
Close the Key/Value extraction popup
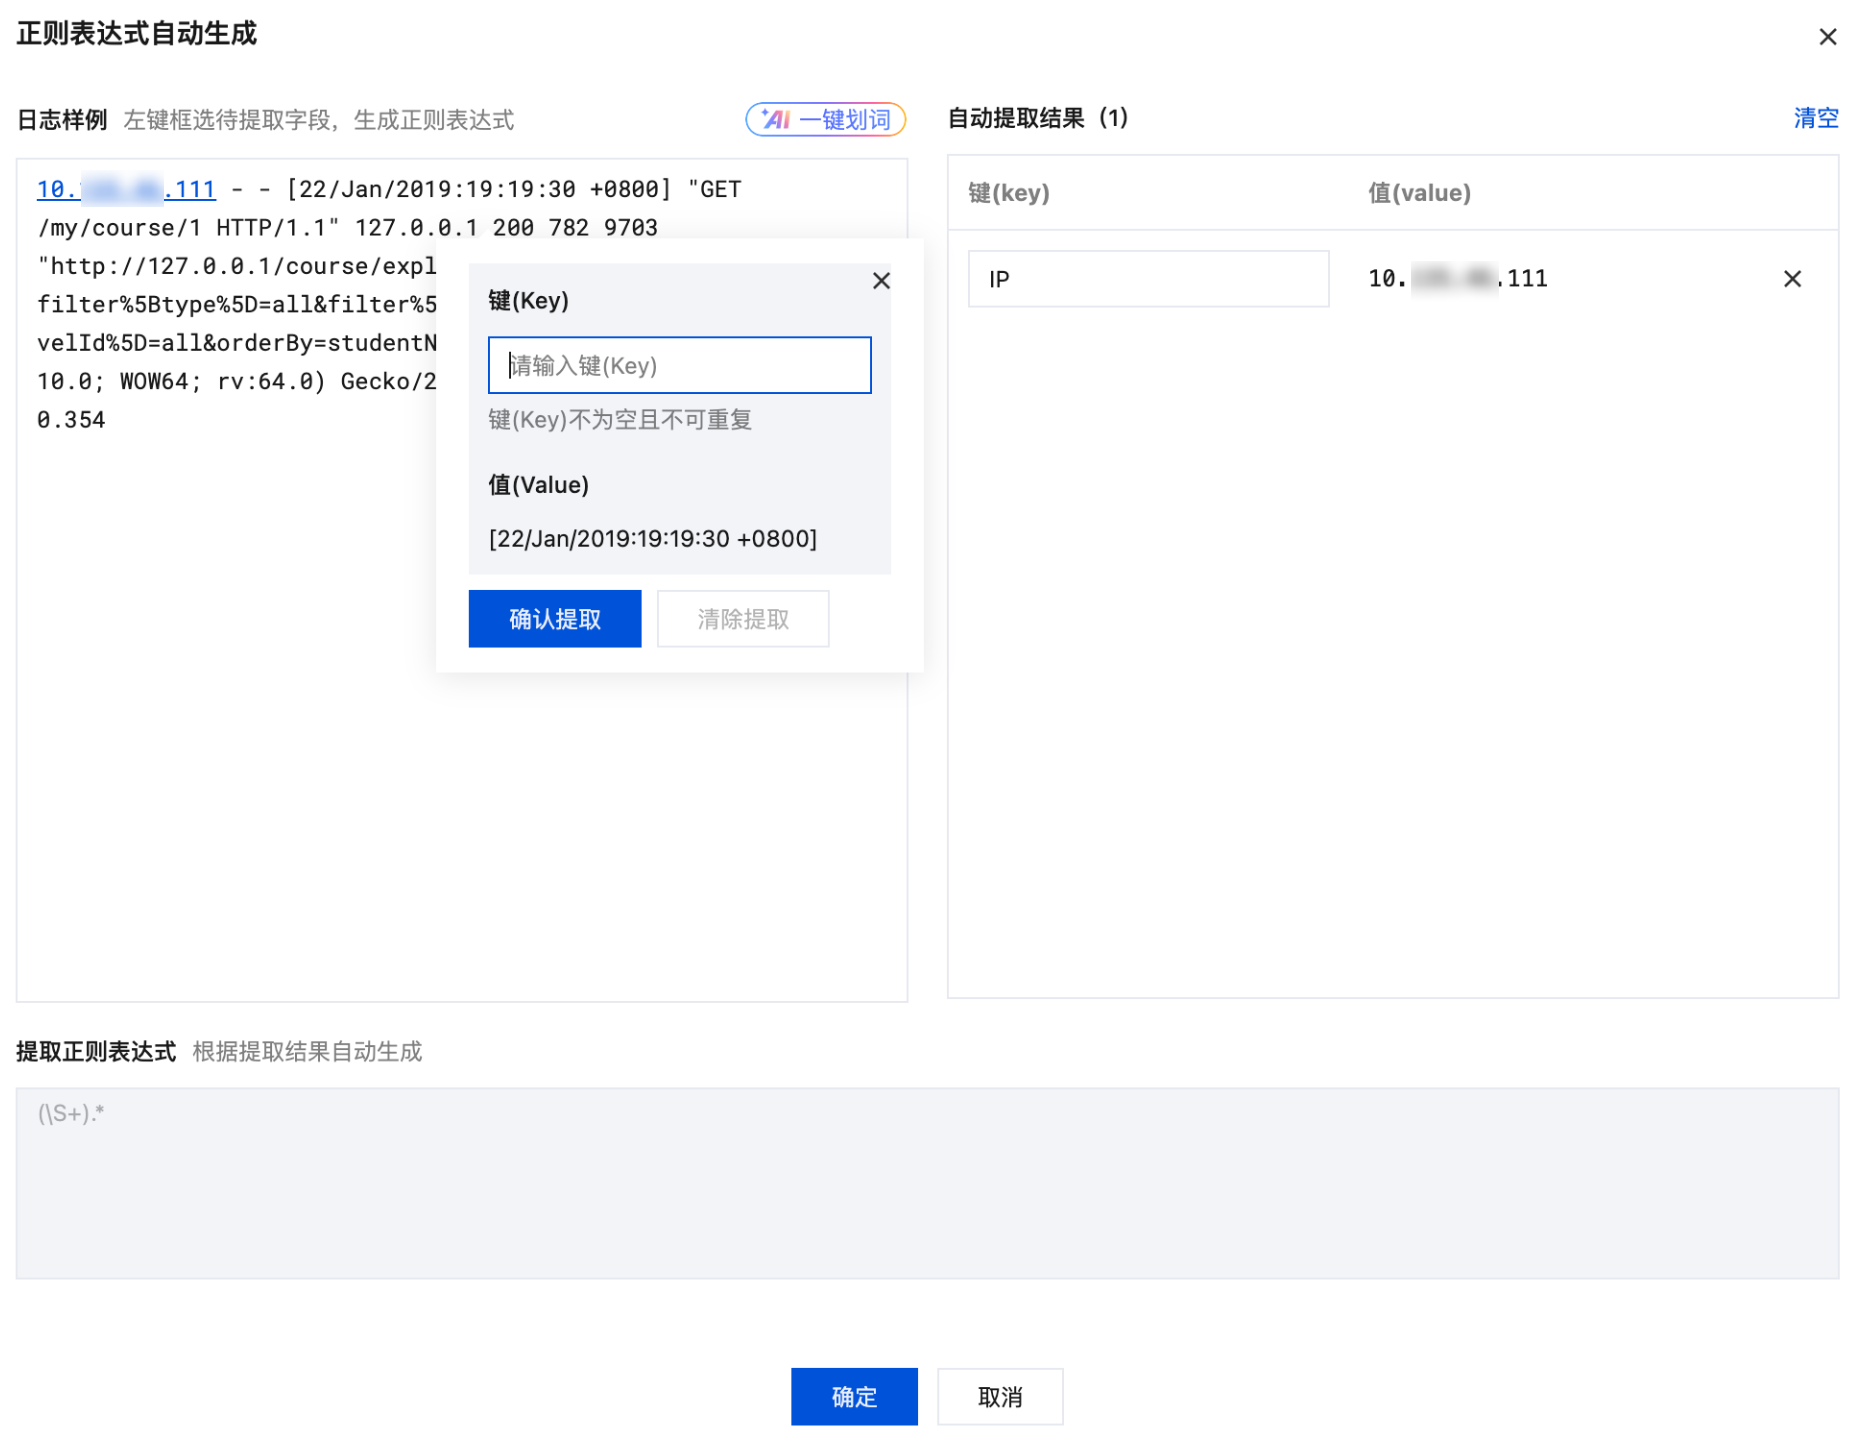(x=880, y=281)
